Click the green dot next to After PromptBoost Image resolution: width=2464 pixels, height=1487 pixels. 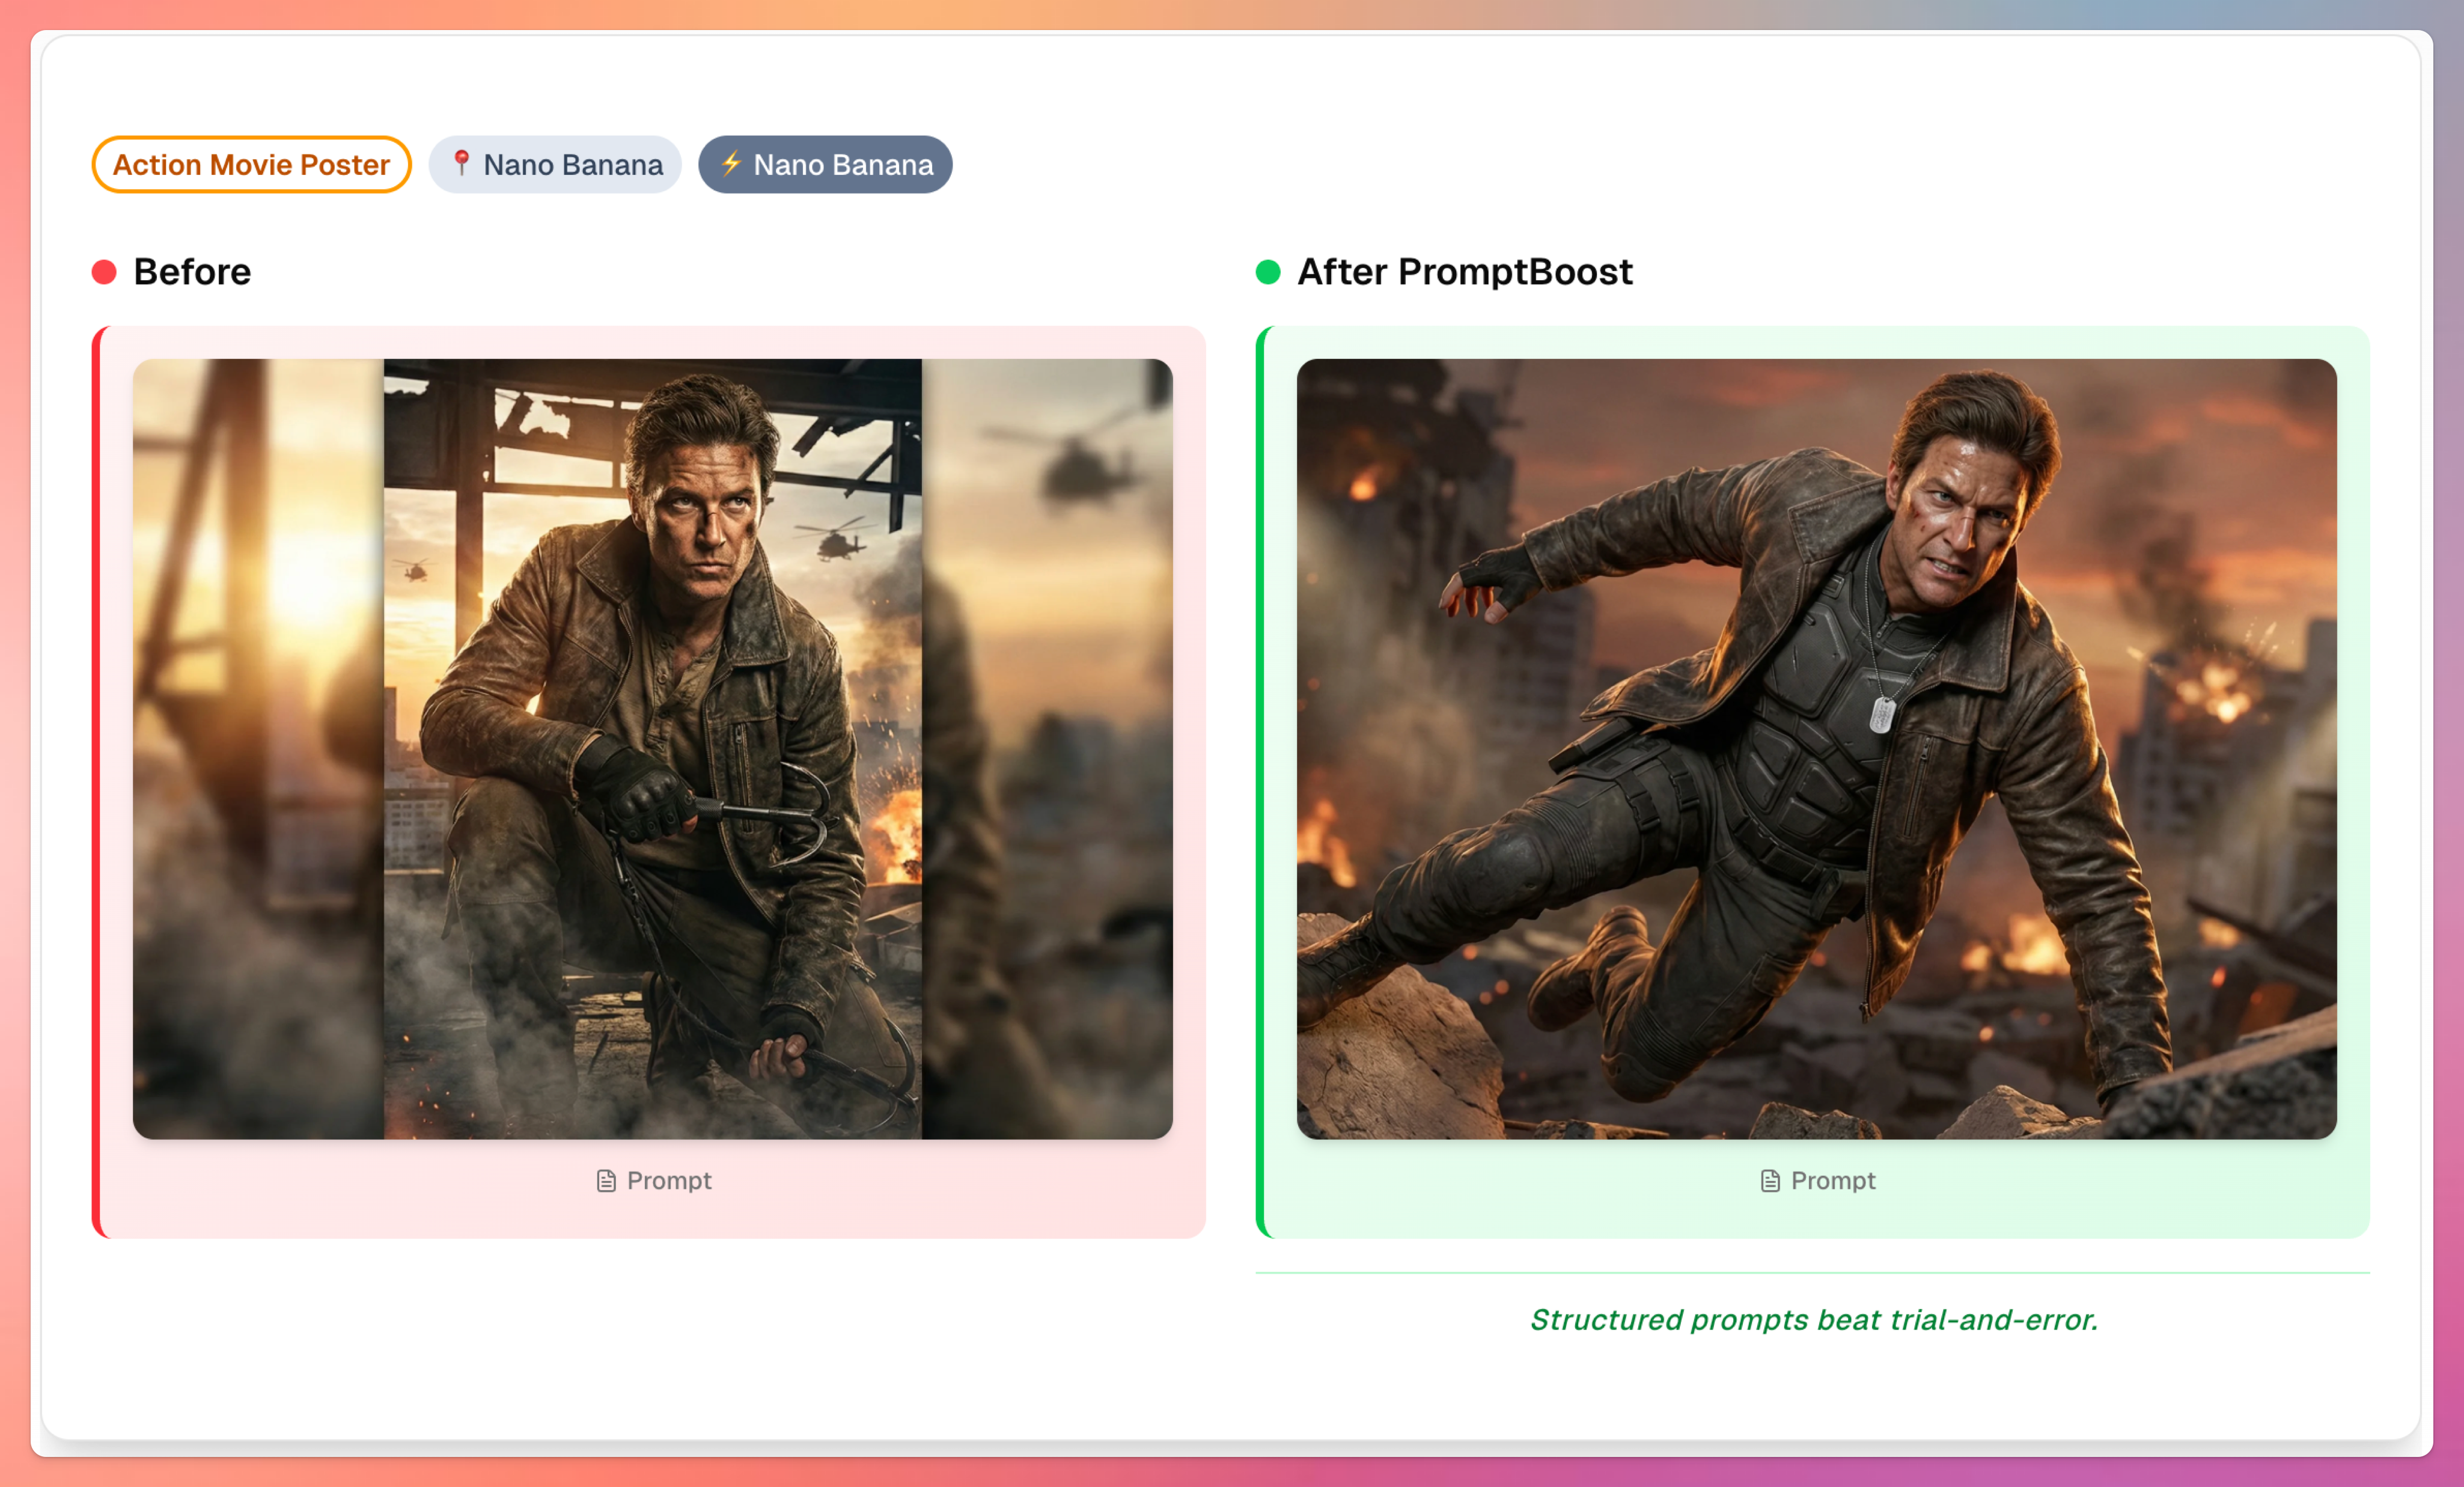click(1268, 271)
